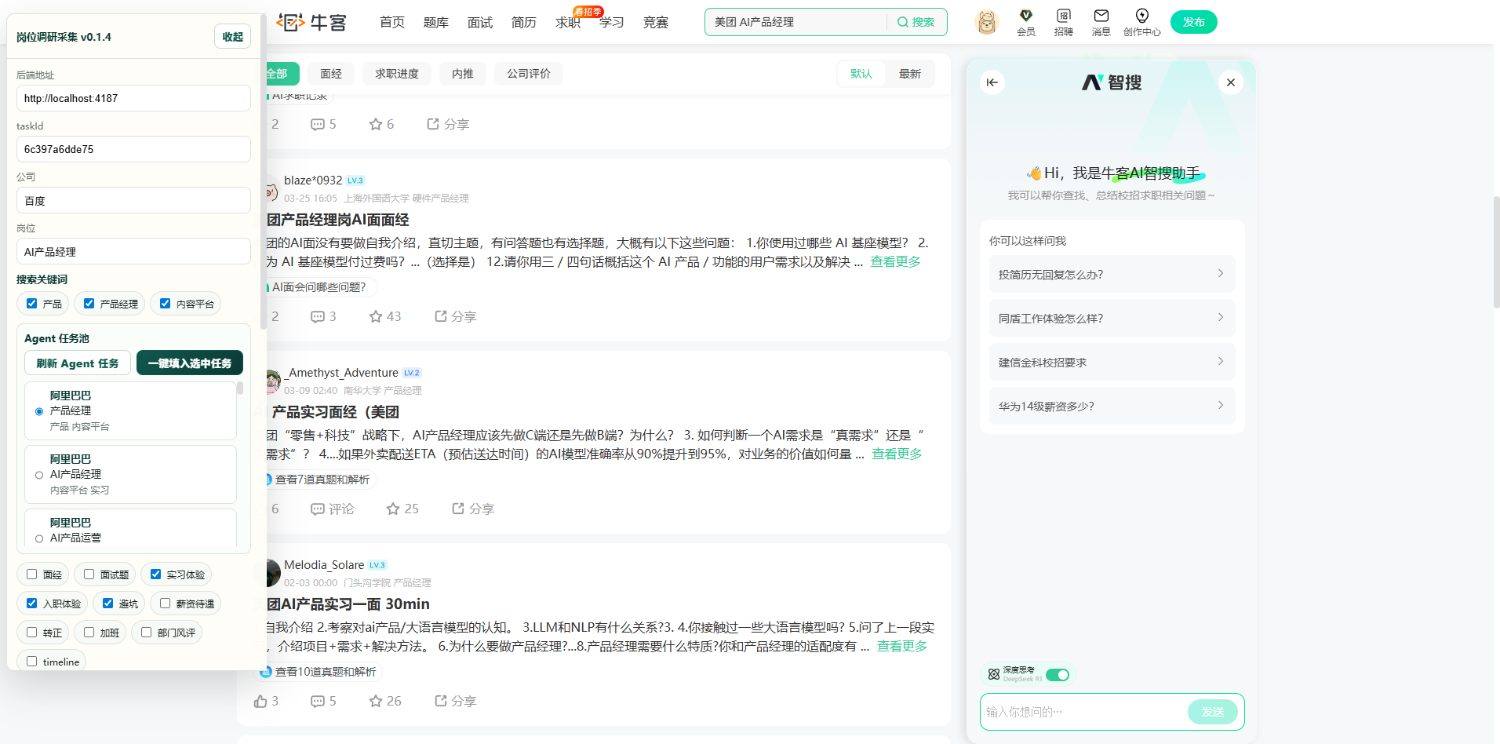Star the _Amethyst_Adventure post with 25 favorites
The height and width of the screenshot is (744, 1500).
403,509
